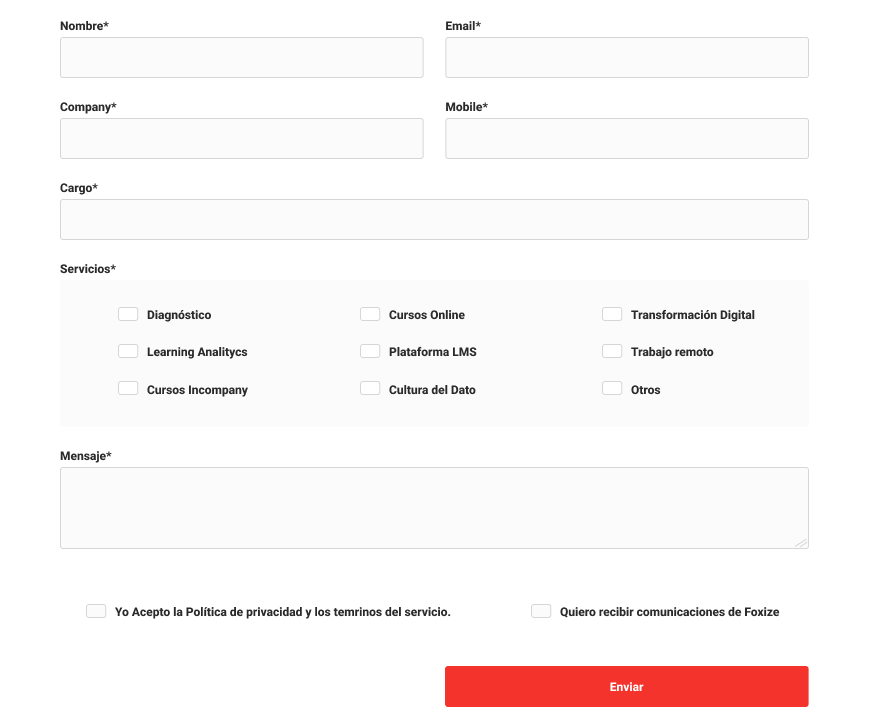Screen dimensions: 870x725
Task: Select the Learning Analitycs checkbox
Action: click(x=128, y=352)
